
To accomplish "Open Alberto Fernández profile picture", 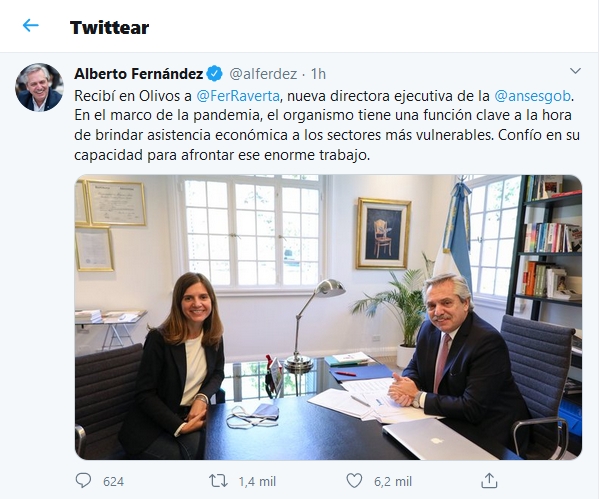I will (39, 87).
